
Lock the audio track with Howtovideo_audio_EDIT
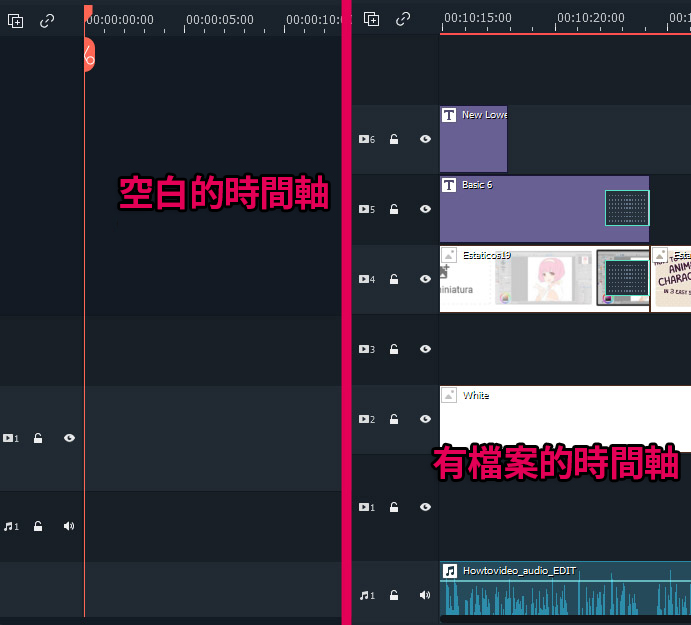coord(394,596)
